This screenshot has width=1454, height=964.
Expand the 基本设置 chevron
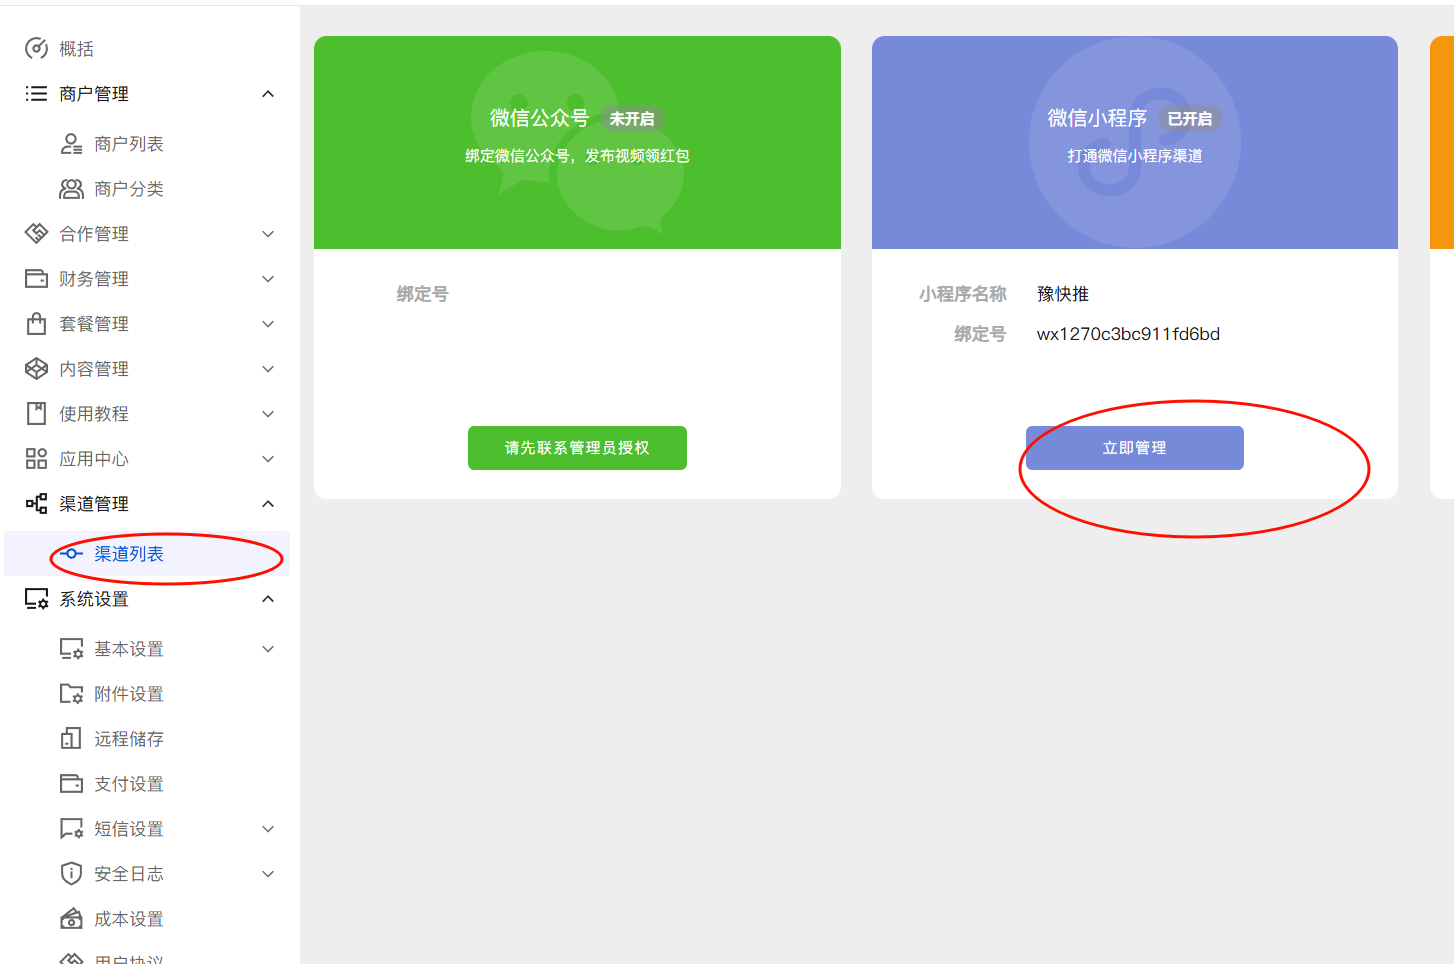[268, 648]
